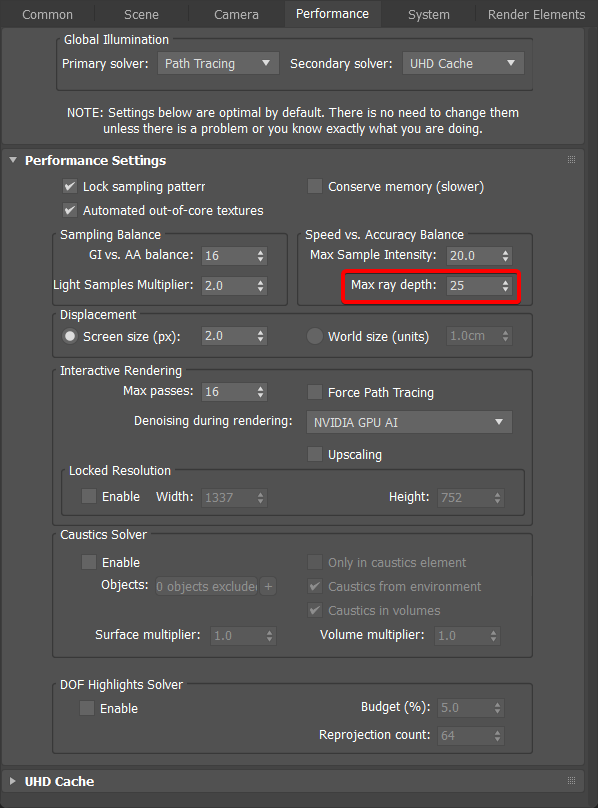The width and height of the screenshot is (598, 808).
Task: Click the Locked Resolution Height field
Action: coord(464,497)
